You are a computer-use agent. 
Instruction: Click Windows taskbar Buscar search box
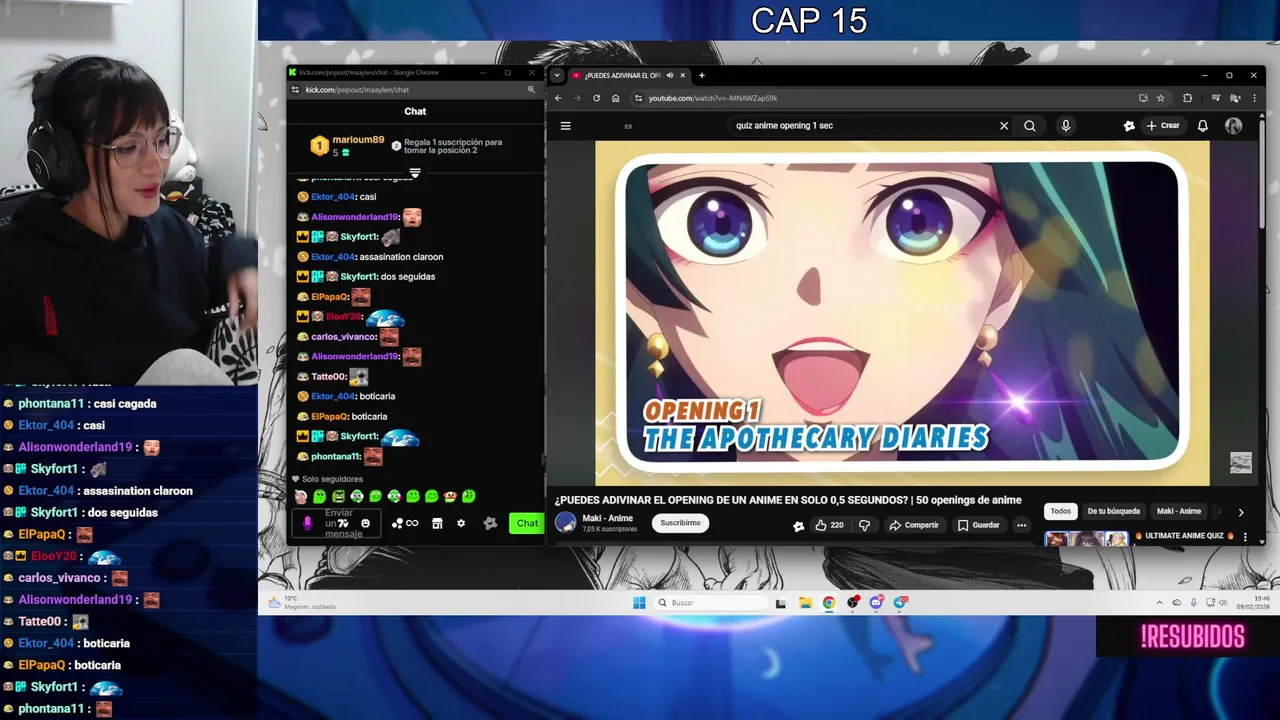click(x=711, y=602)
